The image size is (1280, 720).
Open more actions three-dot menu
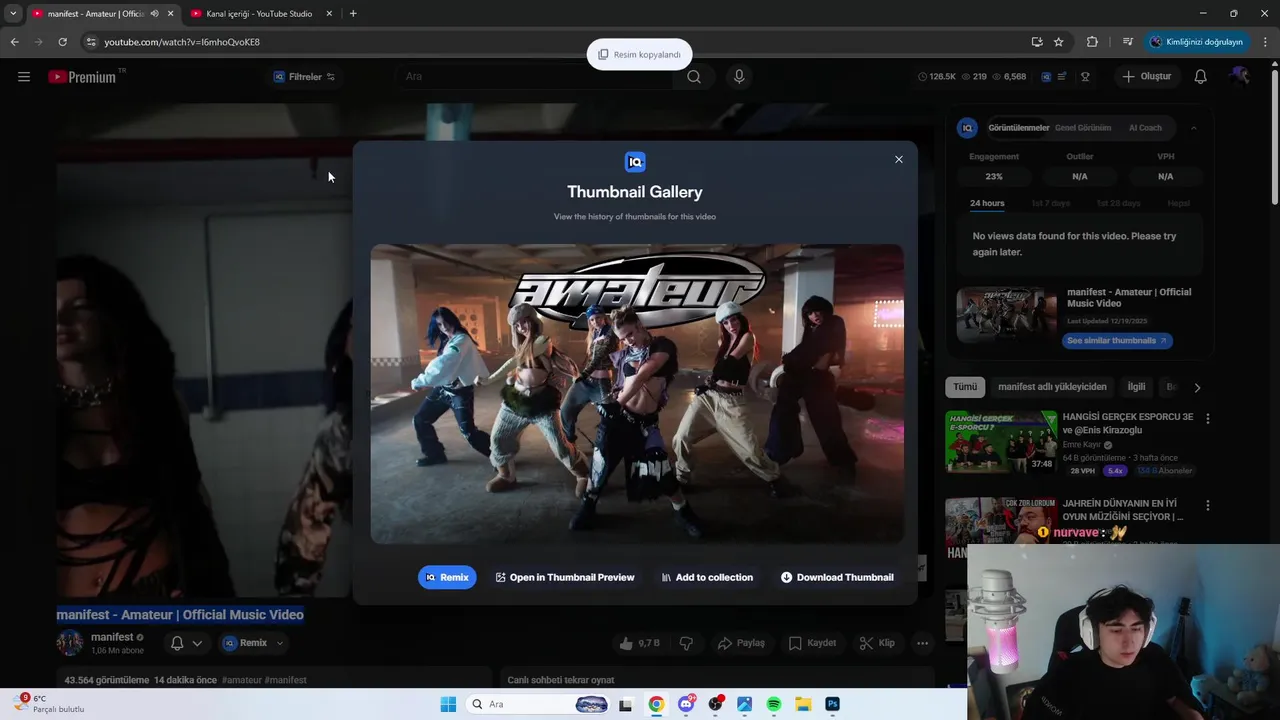pos(922,643)
